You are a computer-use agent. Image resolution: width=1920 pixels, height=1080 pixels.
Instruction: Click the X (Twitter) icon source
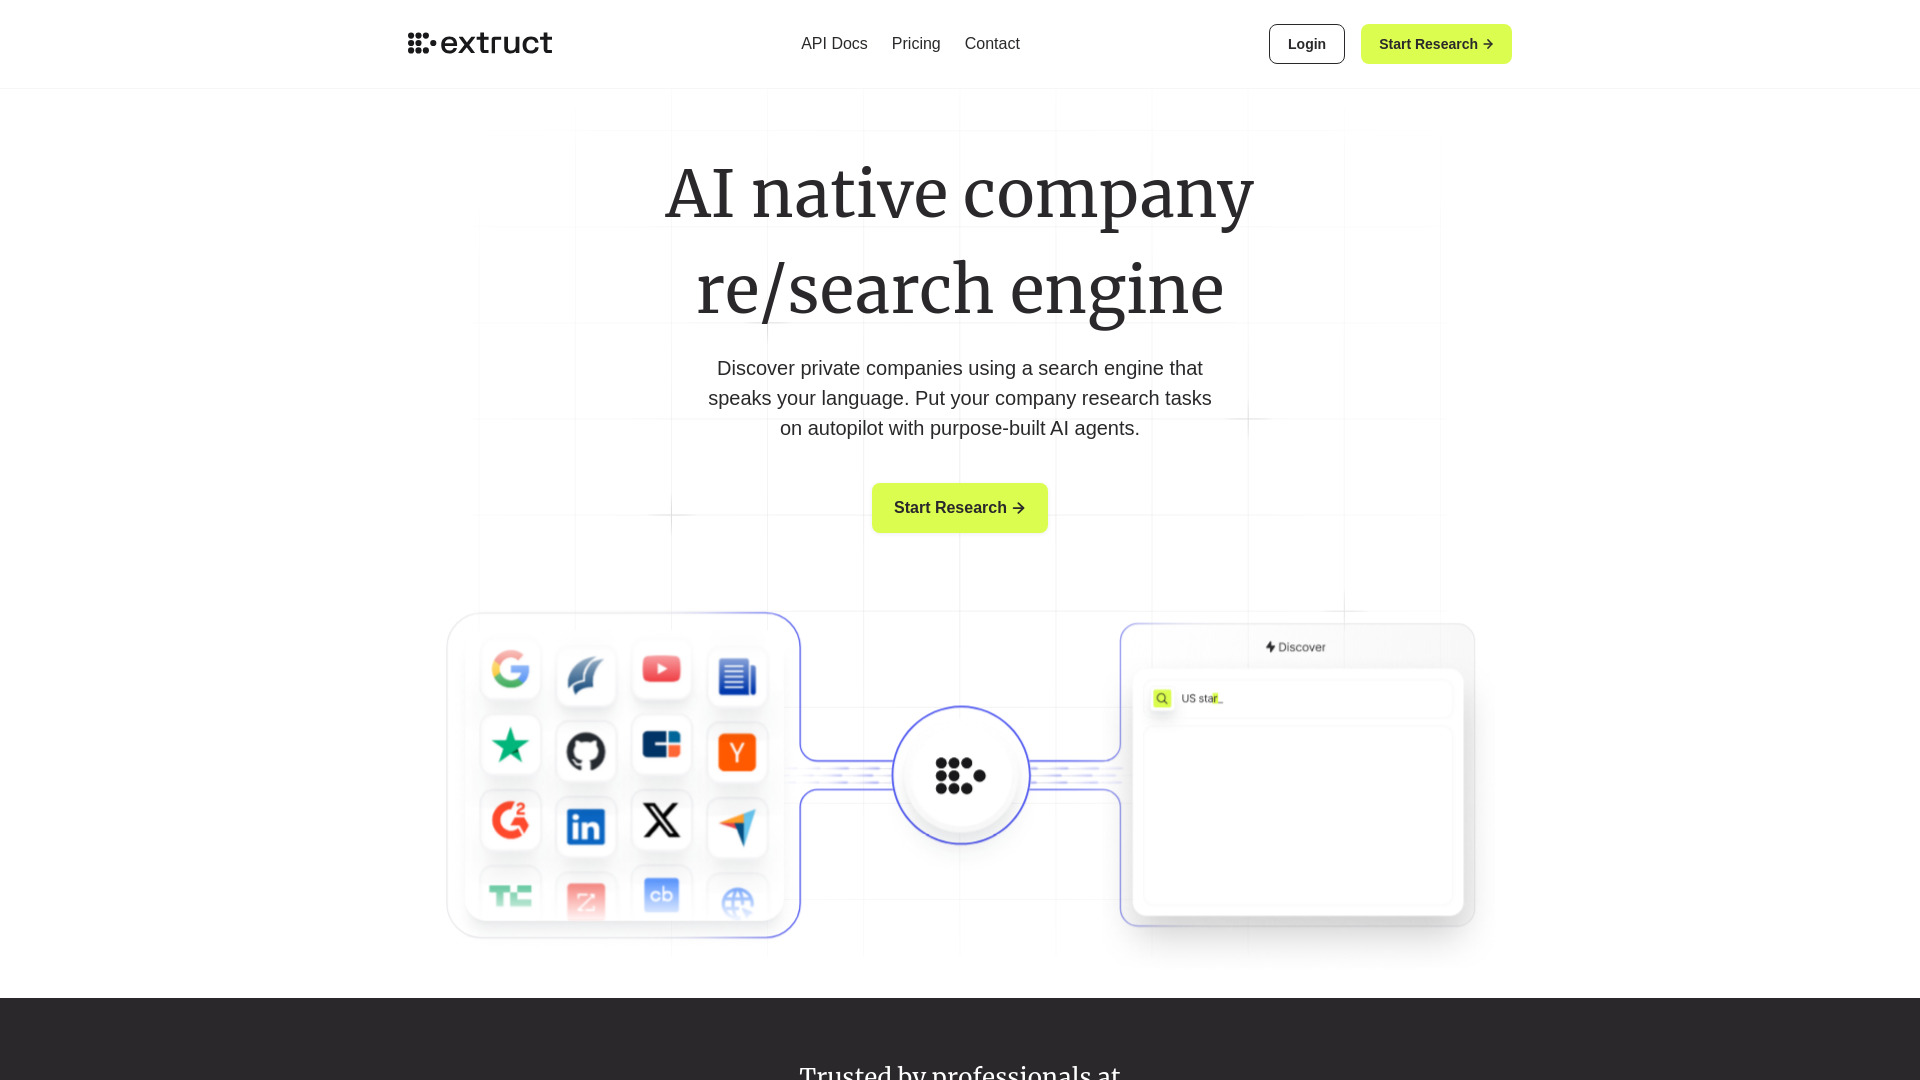point(662,820)
